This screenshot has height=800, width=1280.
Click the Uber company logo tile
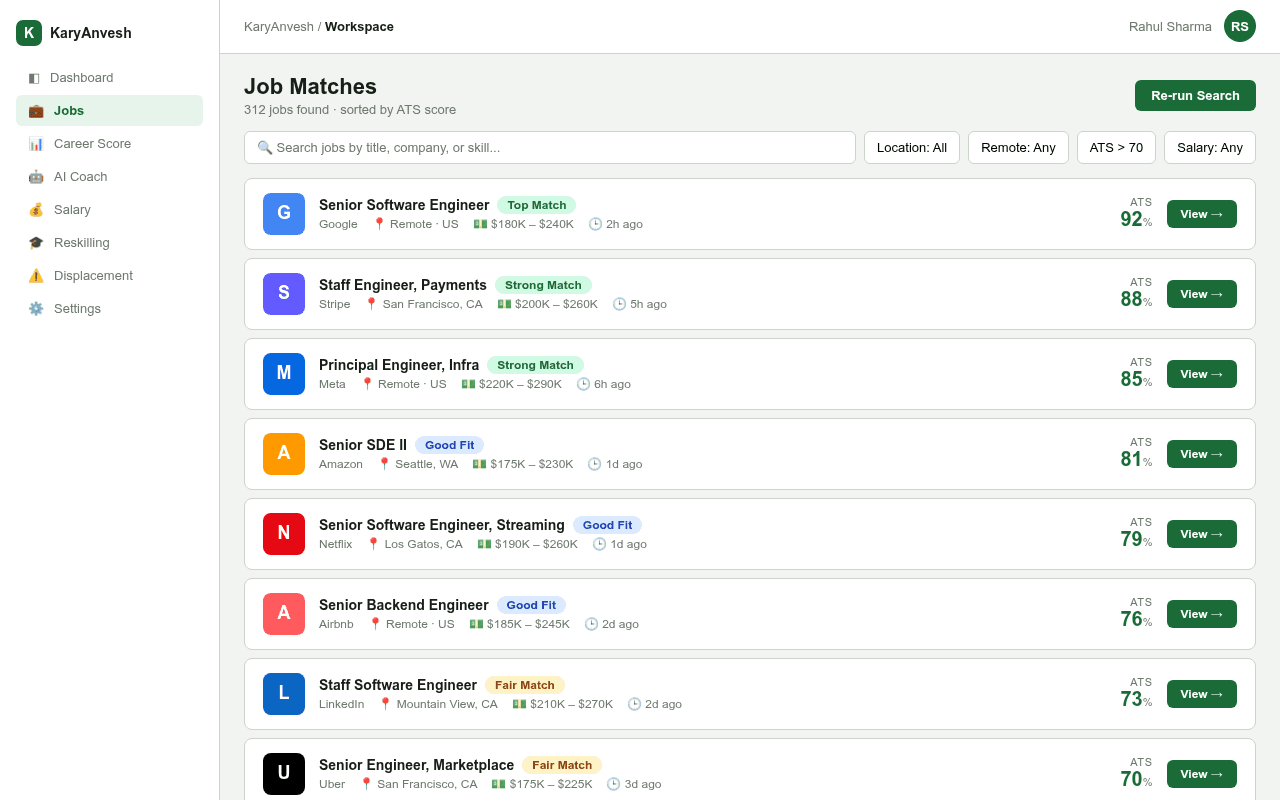(x=284, y=774)
